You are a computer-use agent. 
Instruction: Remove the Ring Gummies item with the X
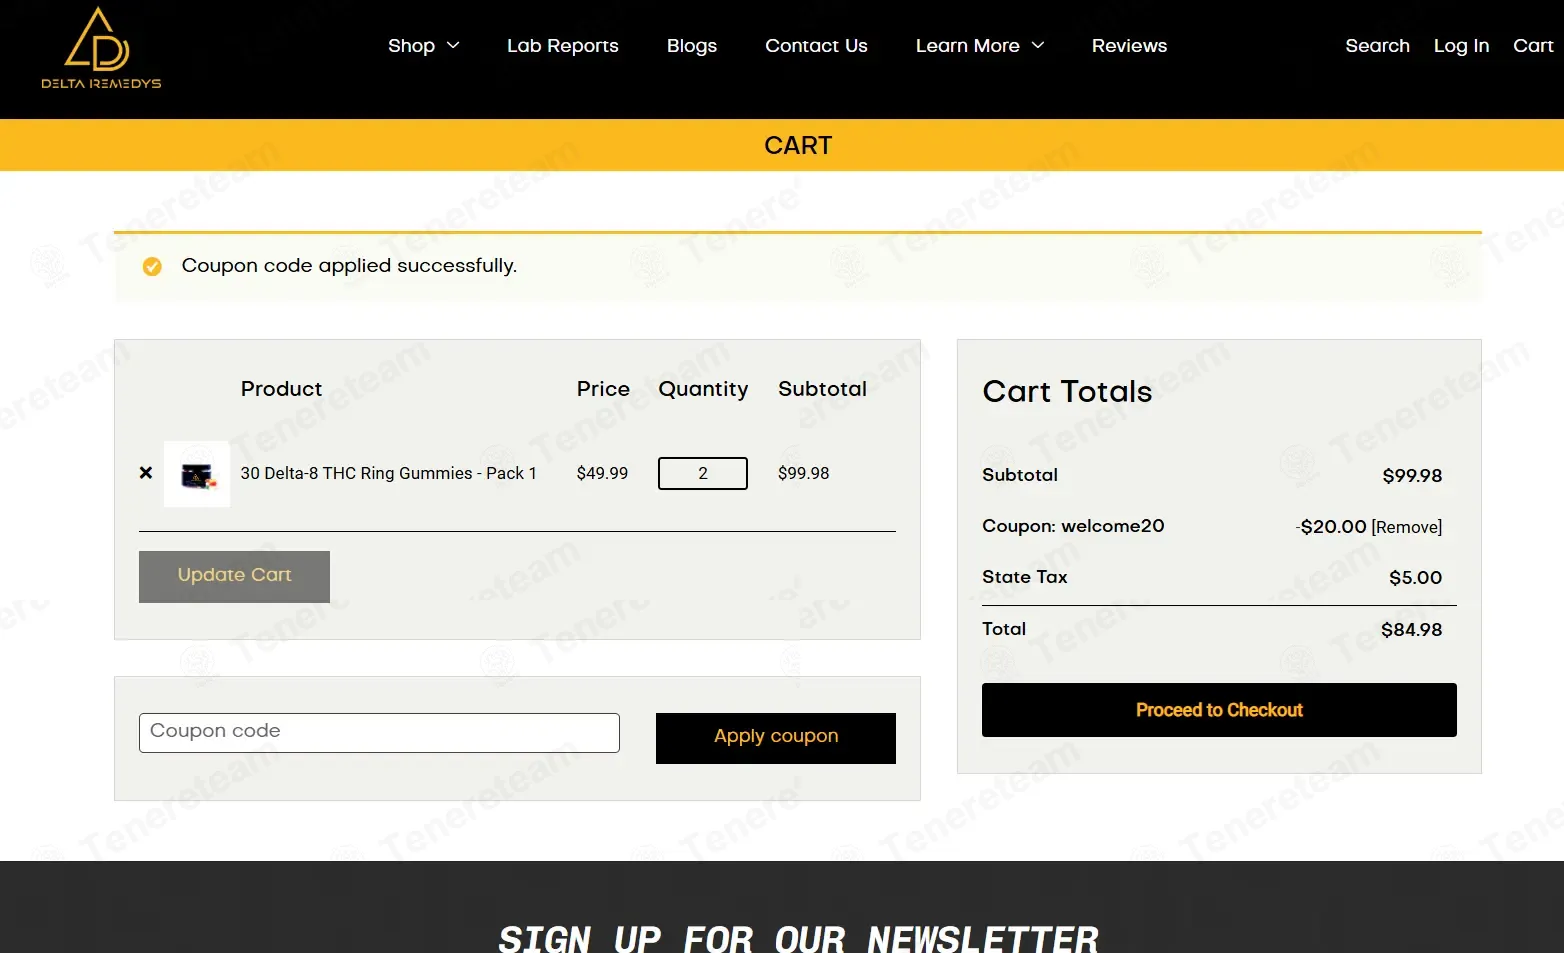(x=146, y=473)
